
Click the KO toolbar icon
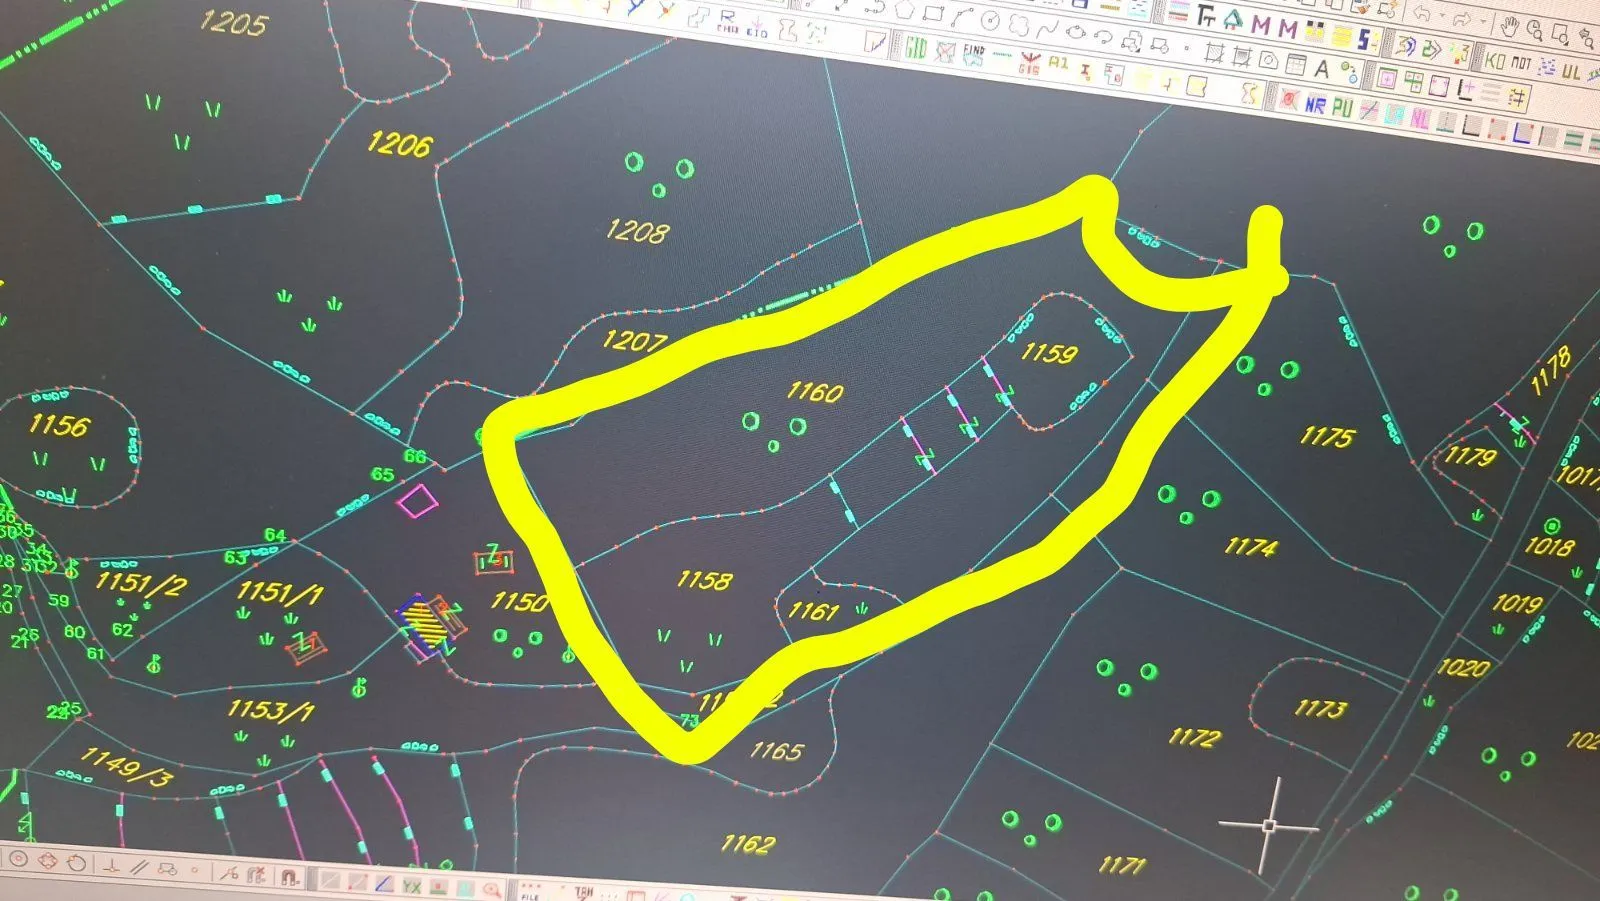click(1495, 60)
